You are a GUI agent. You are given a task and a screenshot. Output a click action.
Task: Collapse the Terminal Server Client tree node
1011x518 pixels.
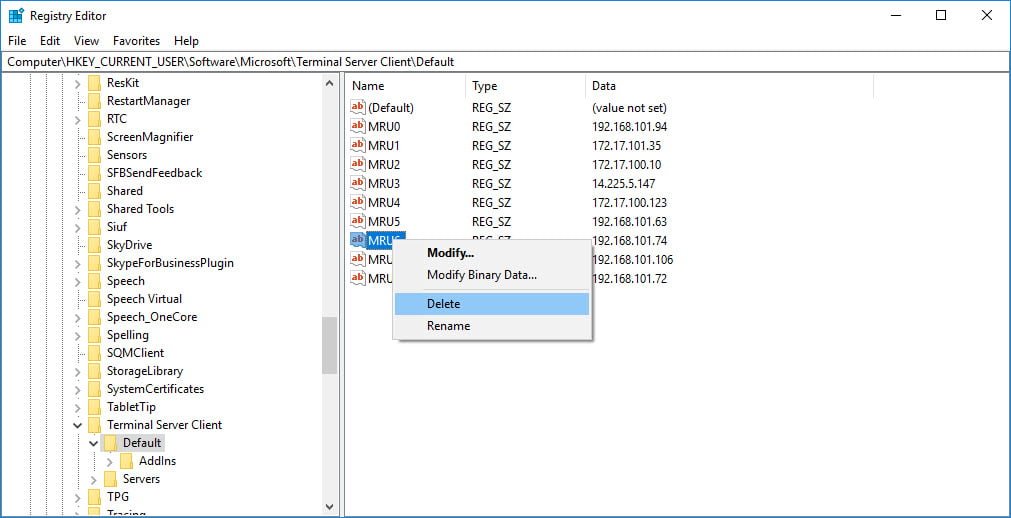(x=77, y=425)
